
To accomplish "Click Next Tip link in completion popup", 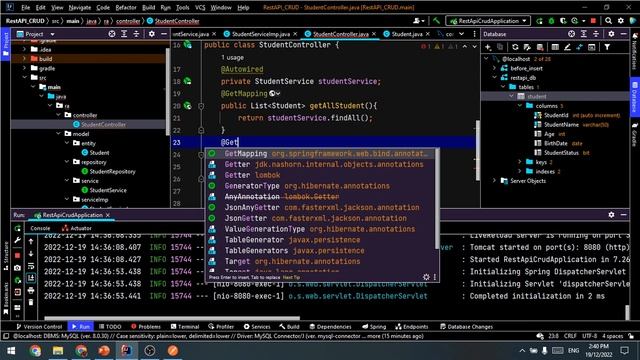I will coord(291,278).
